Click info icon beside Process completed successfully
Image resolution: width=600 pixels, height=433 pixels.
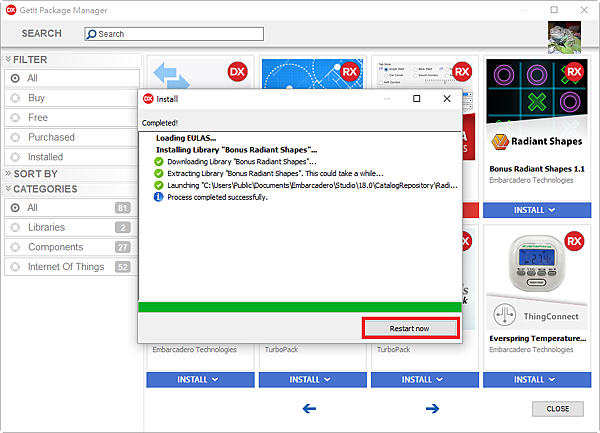158,197
